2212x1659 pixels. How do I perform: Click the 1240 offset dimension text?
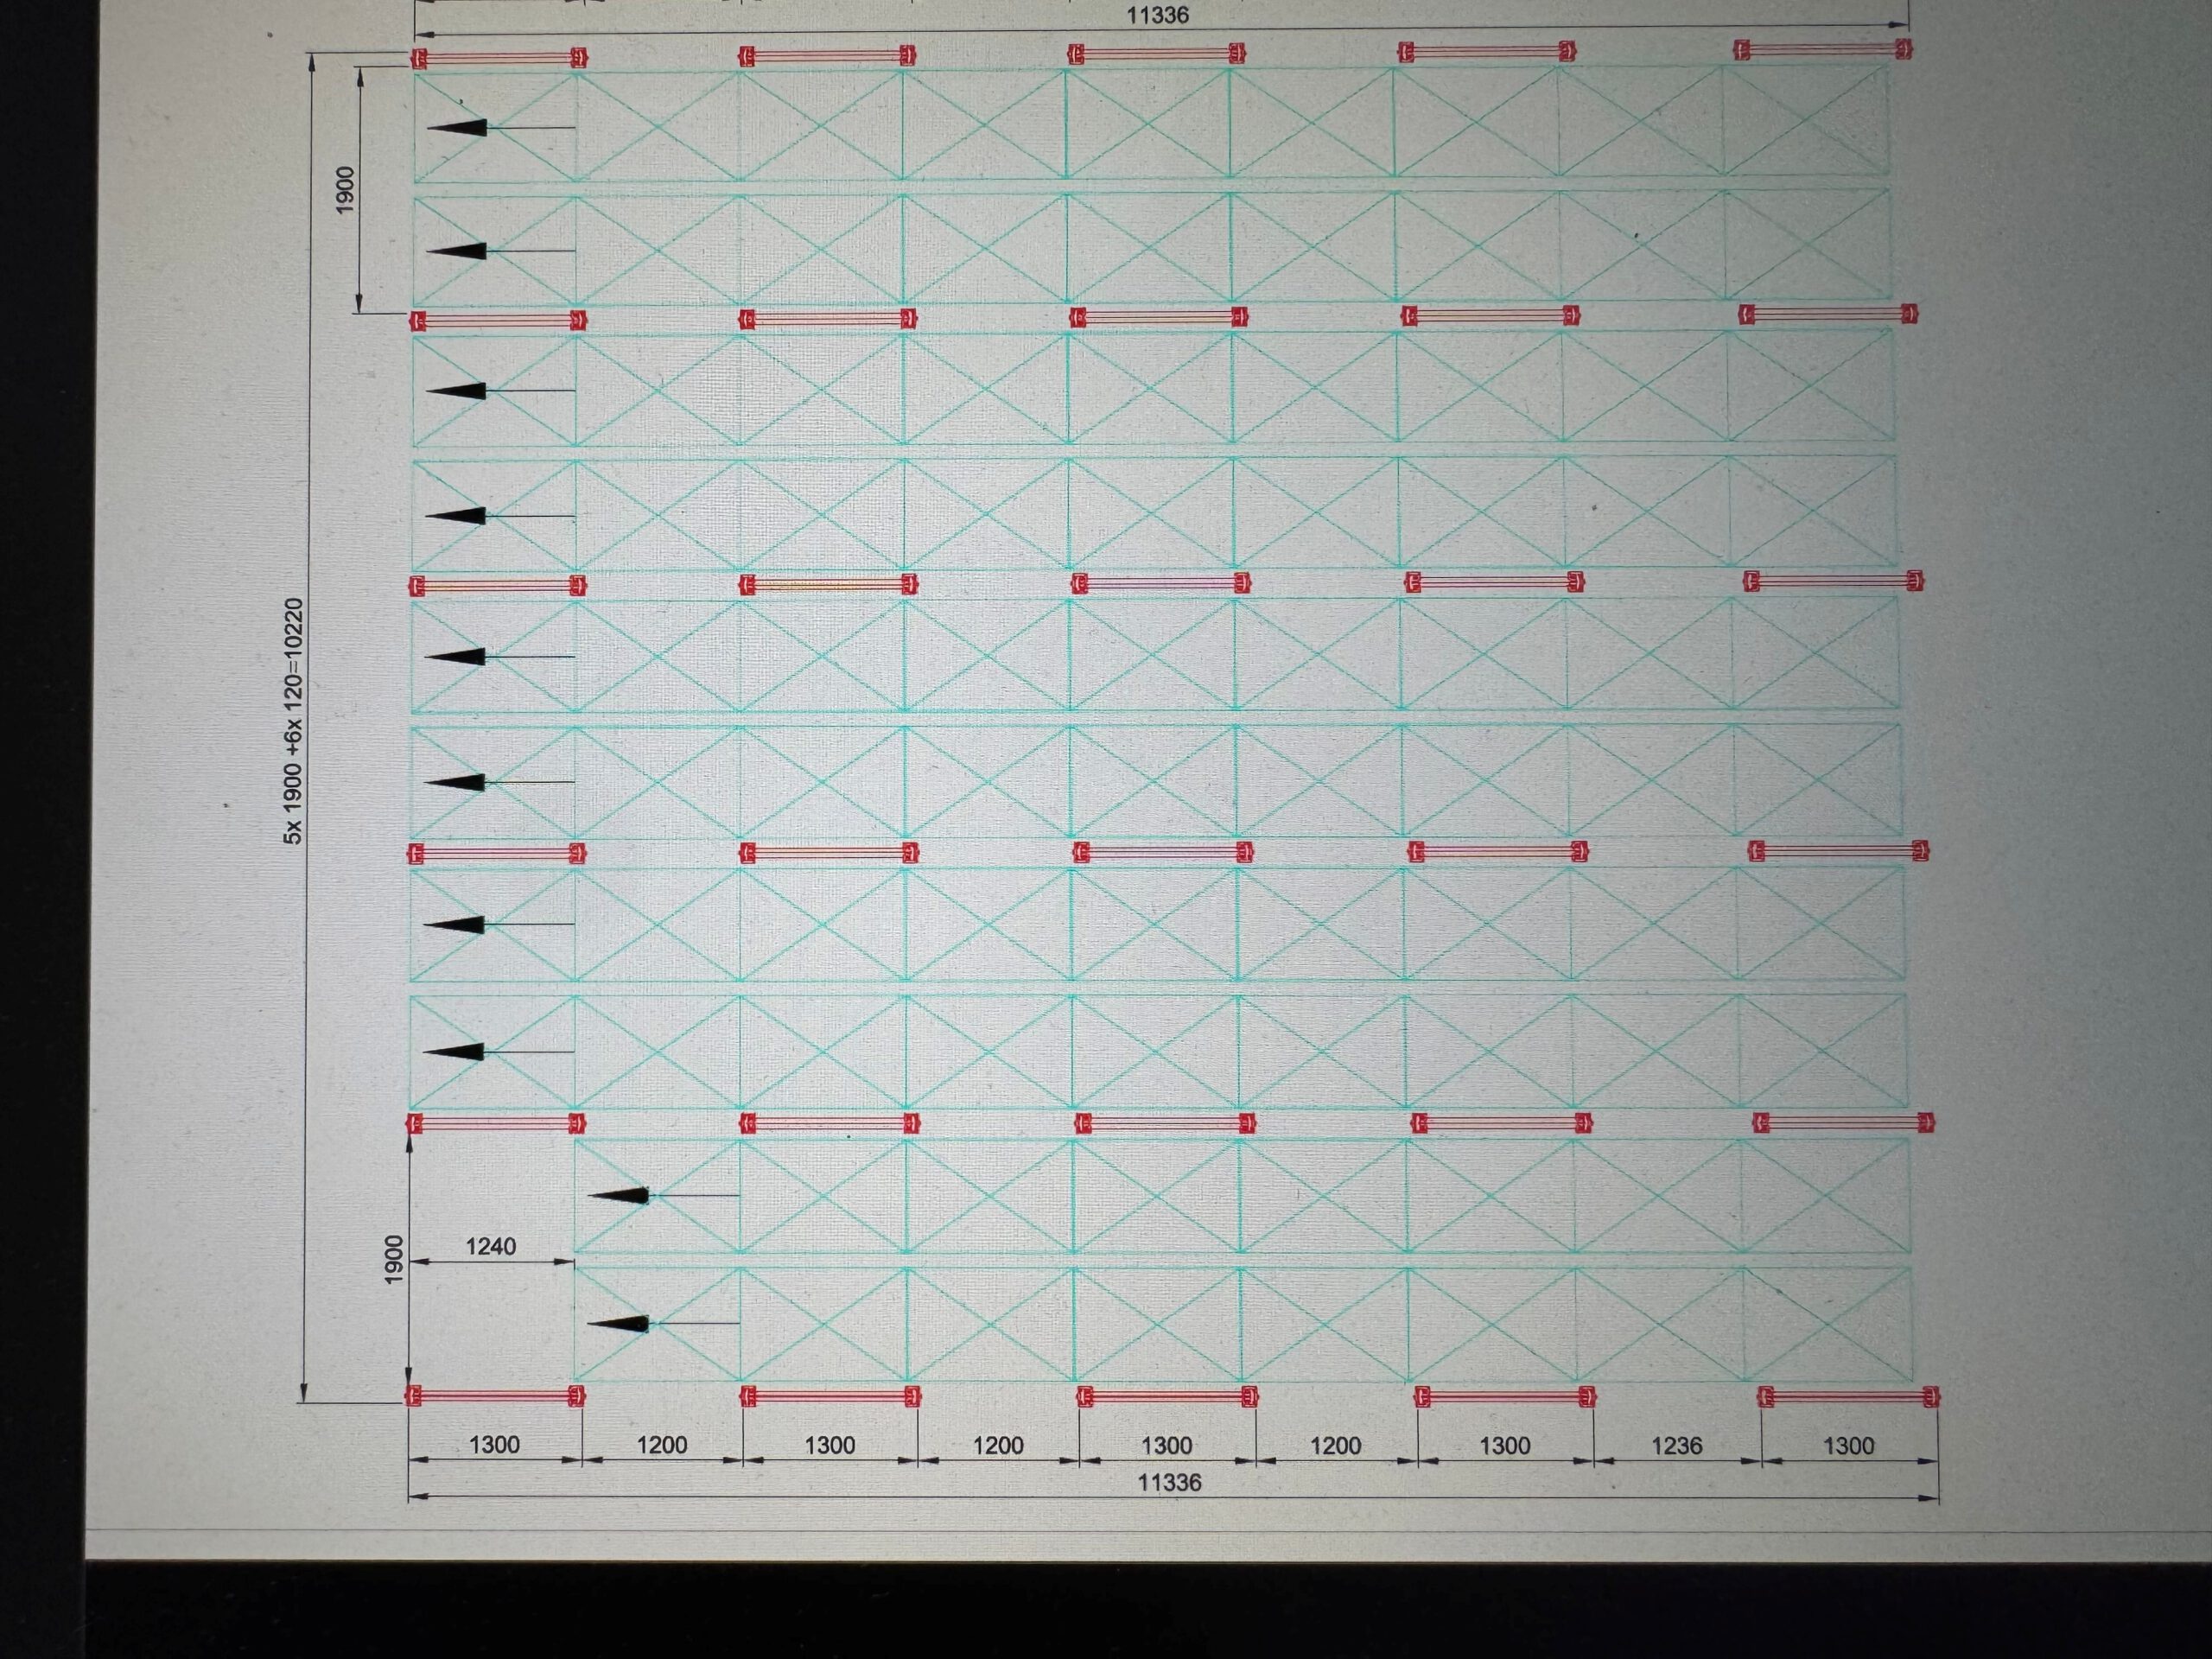pyautogui.click(x=490, y=1246)
